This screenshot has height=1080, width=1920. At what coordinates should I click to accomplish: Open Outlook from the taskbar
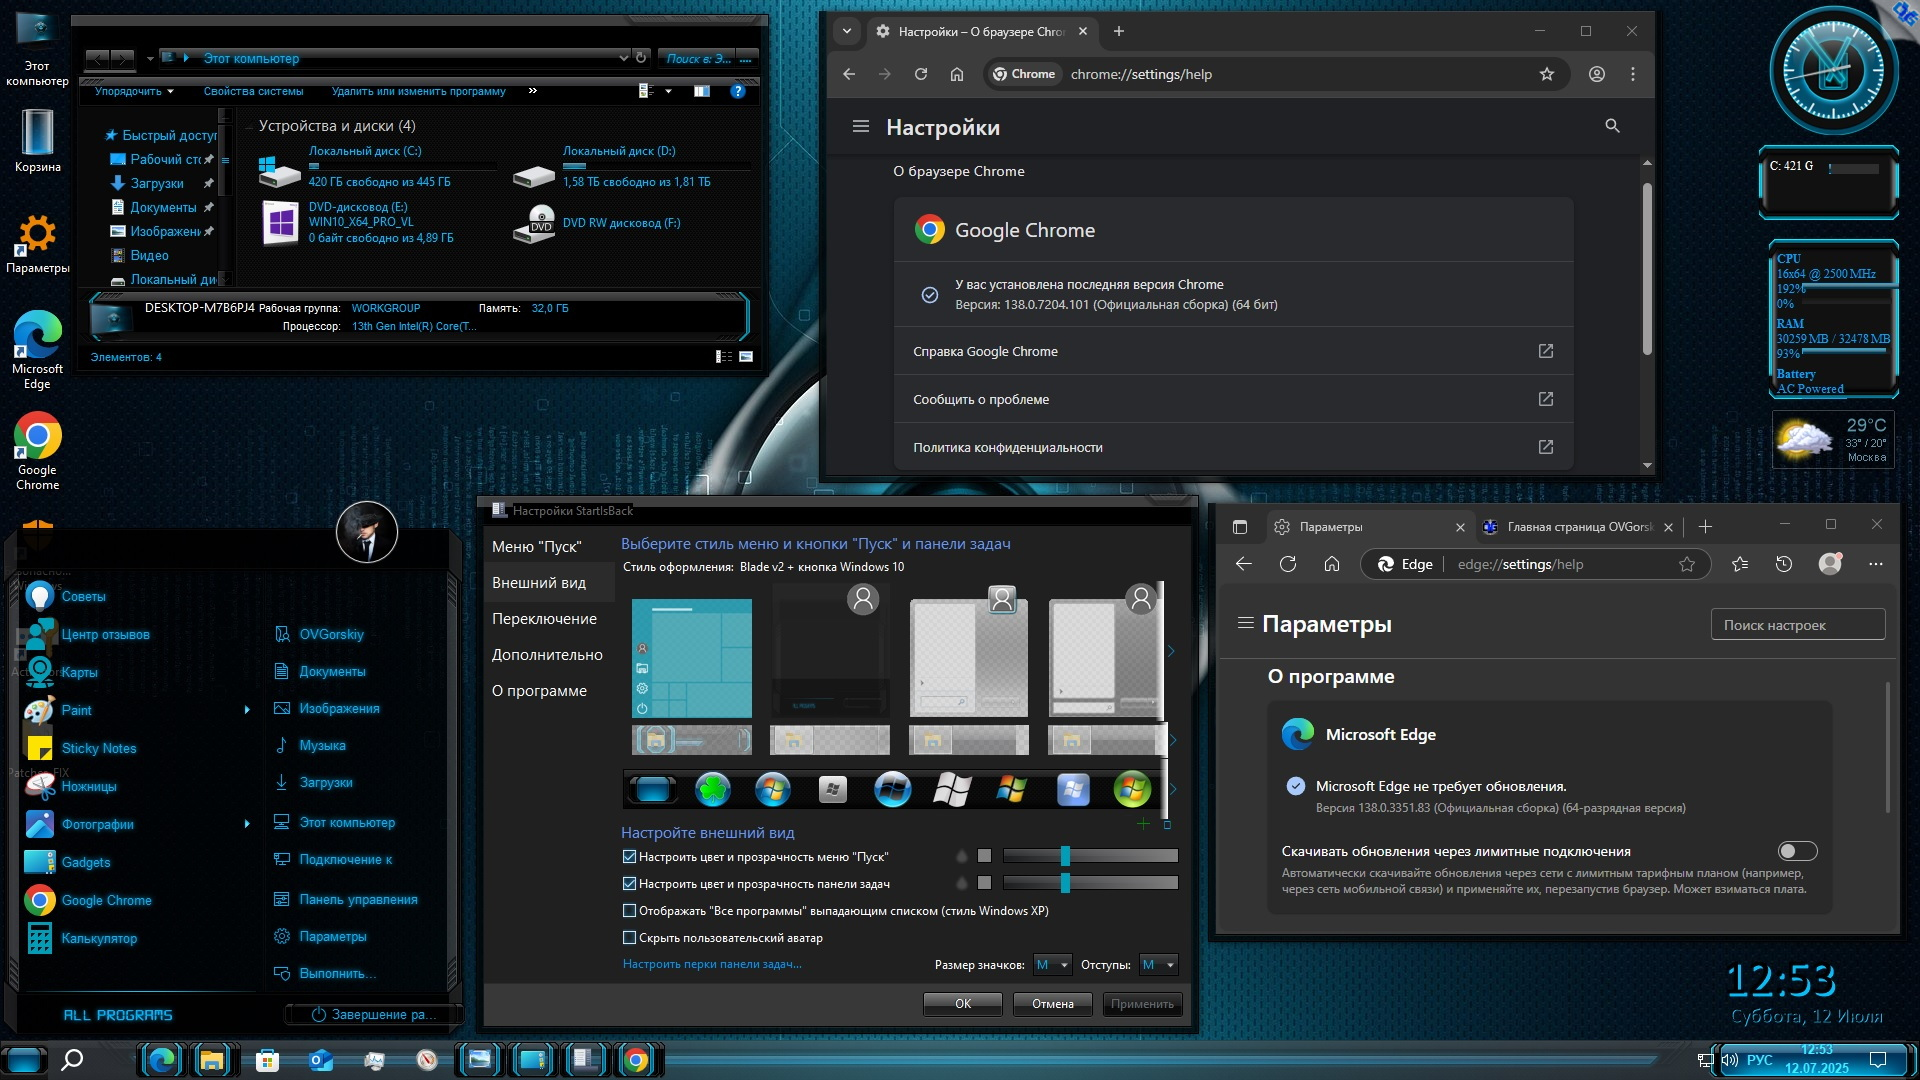coord(320,1060)
